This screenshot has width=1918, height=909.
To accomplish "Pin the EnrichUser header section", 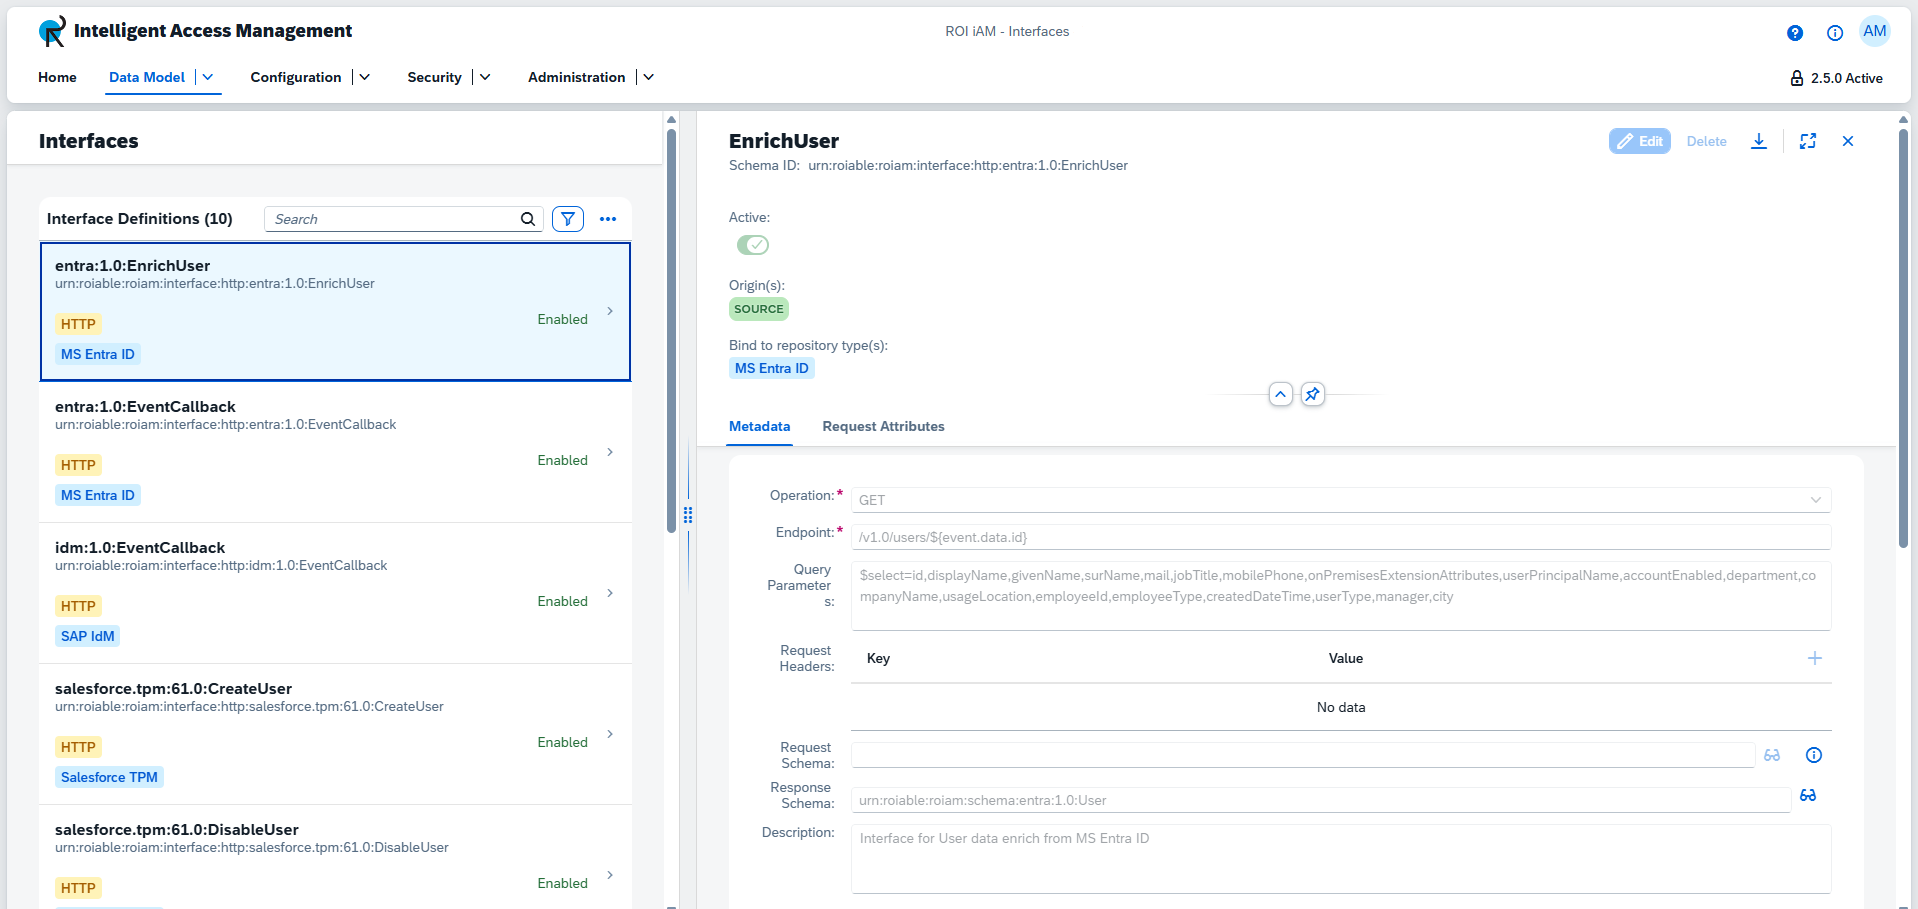I will 1313,394.
